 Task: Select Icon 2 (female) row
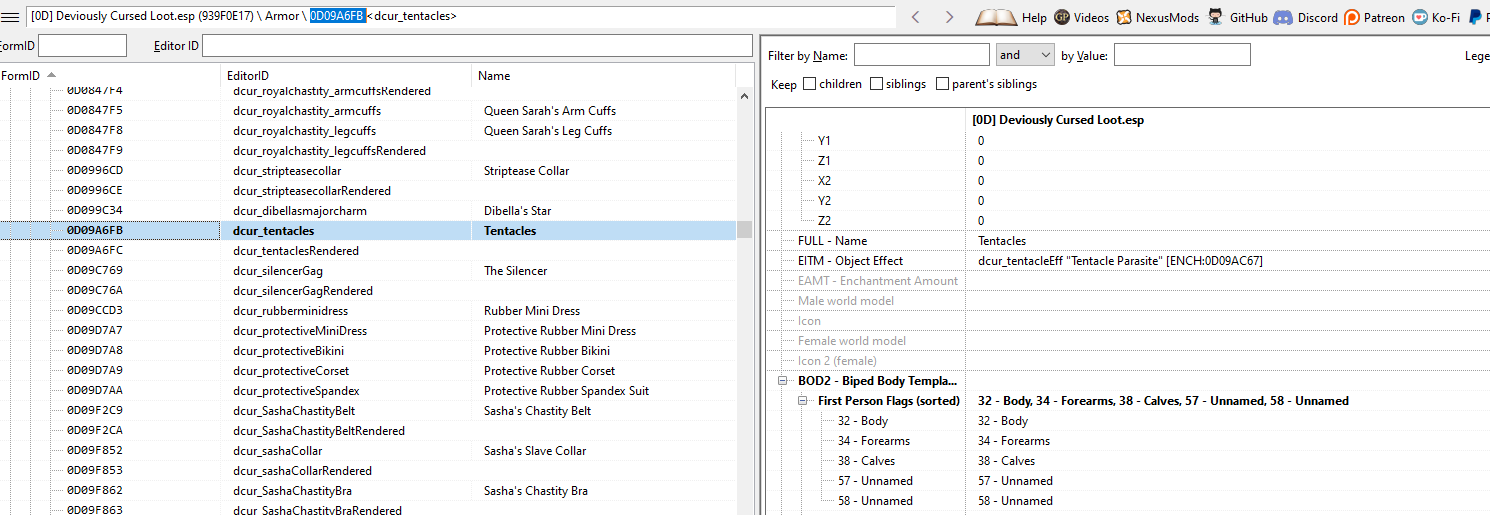pos(1128,361)
